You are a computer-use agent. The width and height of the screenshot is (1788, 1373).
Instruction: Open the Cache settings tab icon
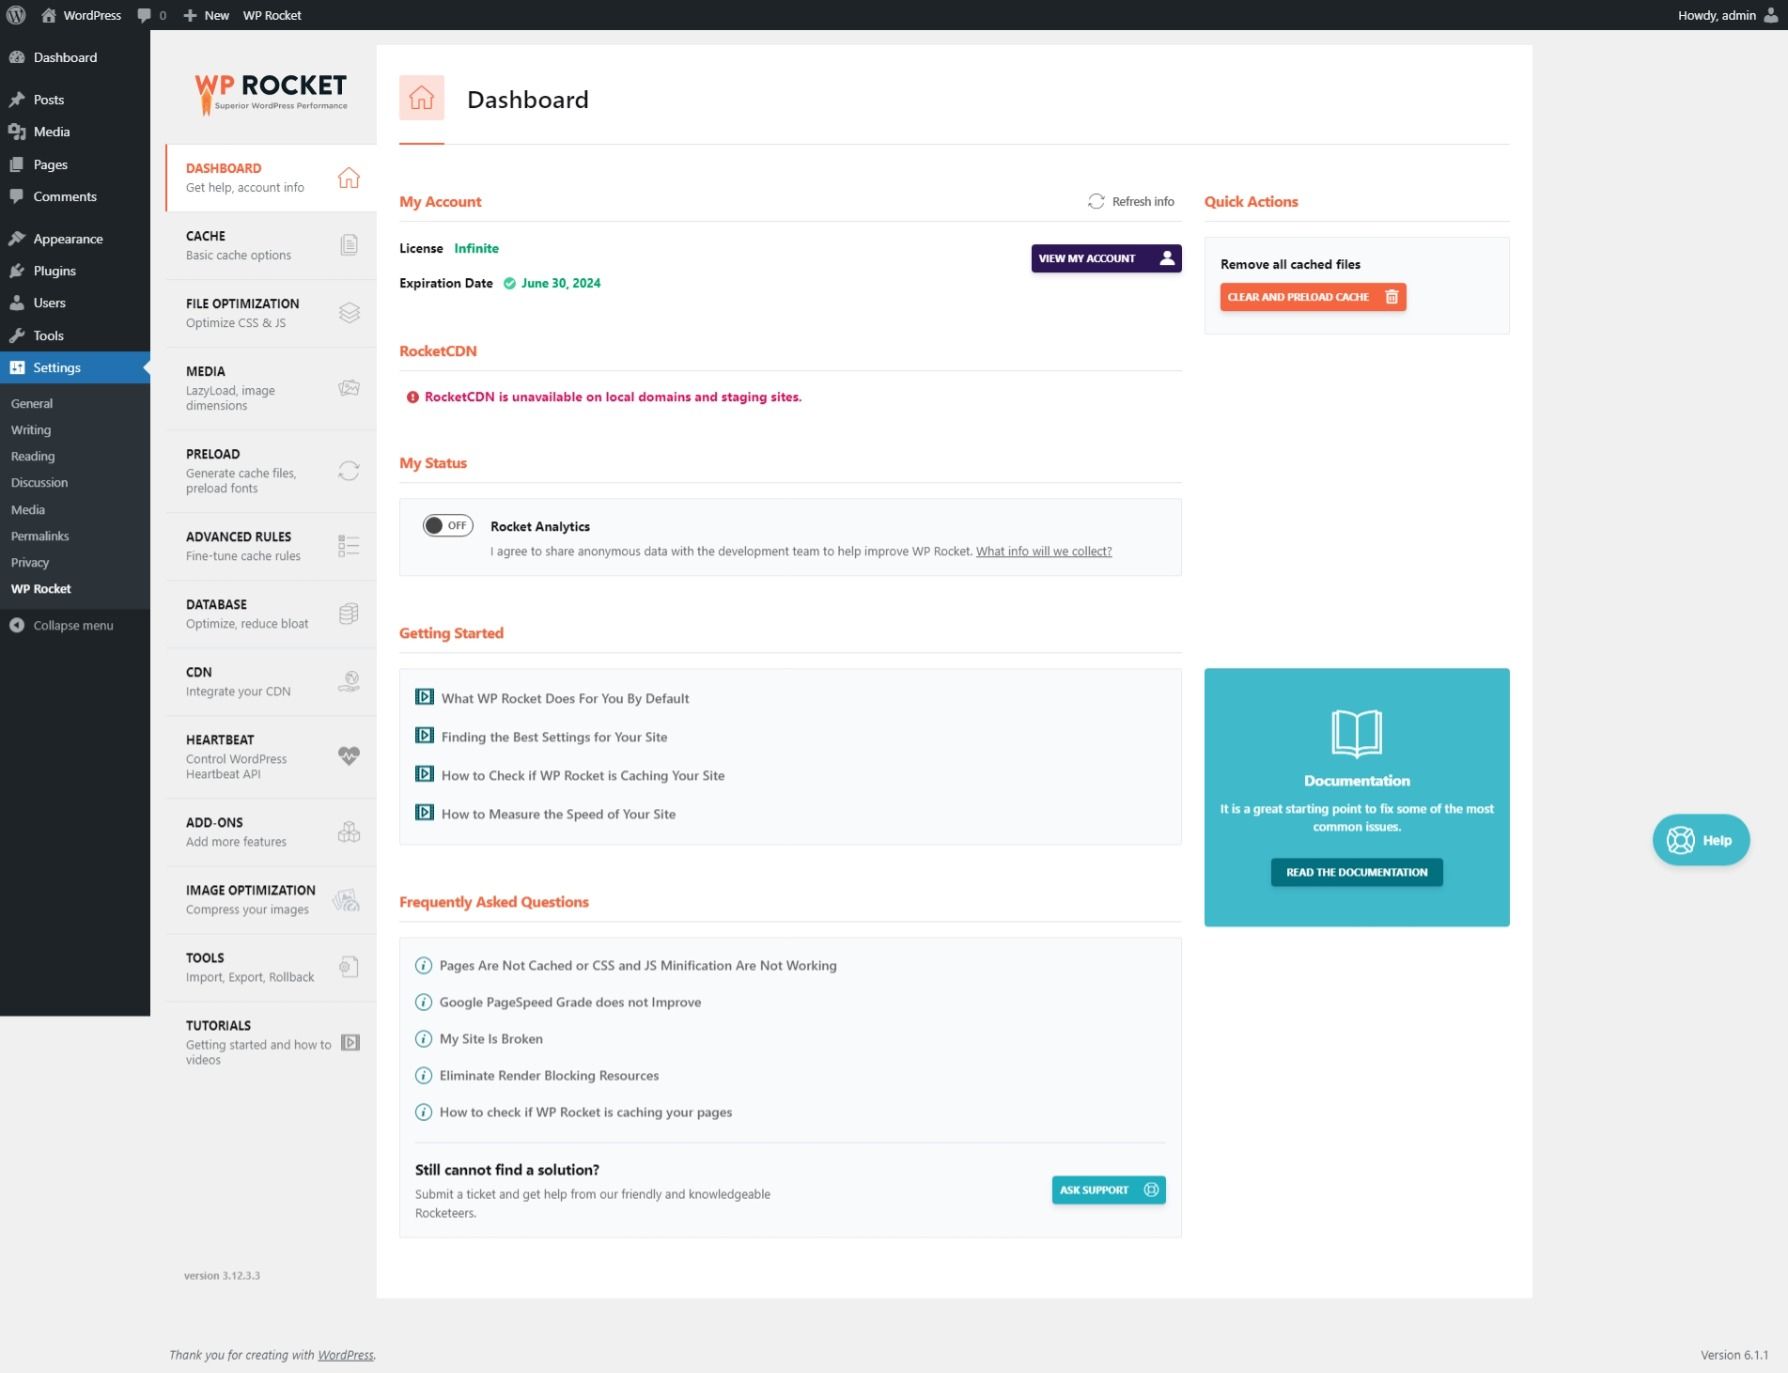[348, 245]
